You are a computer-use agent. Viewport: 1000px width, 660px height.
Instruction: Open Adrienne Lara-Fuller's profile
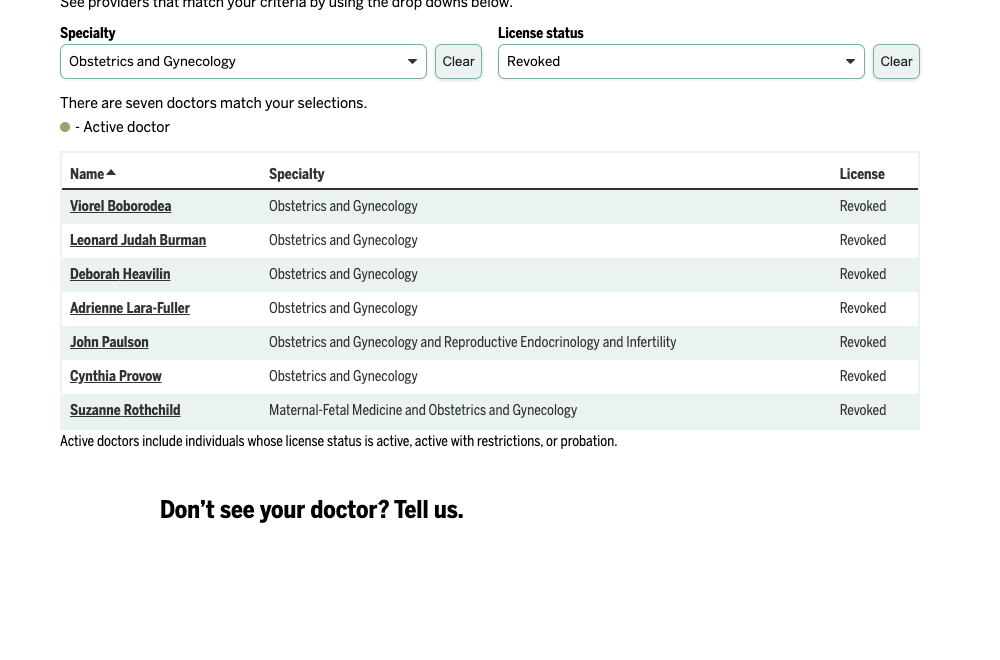coord(130,308)
